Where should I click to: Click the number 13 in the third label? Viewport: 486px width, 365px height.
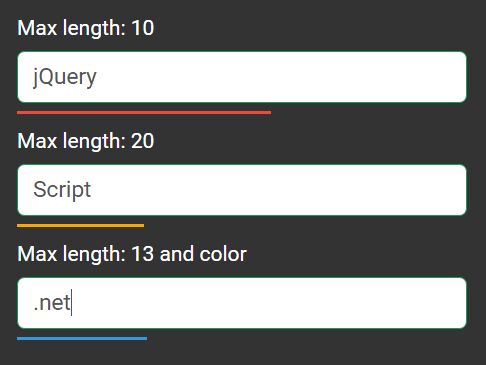[143, 254]
